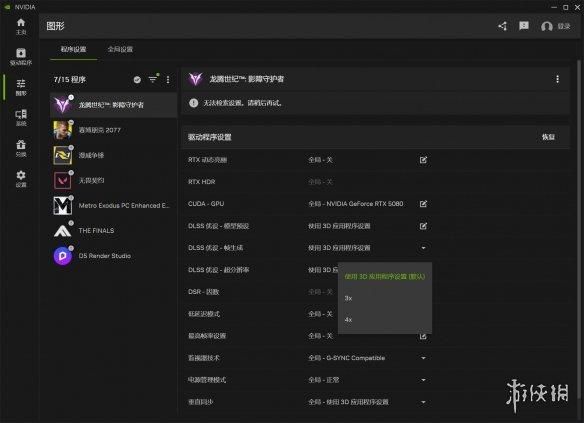Click the 图形 page title
This screenshot has height=423, width=584.
pyautogui.click(x=55, y=26)
